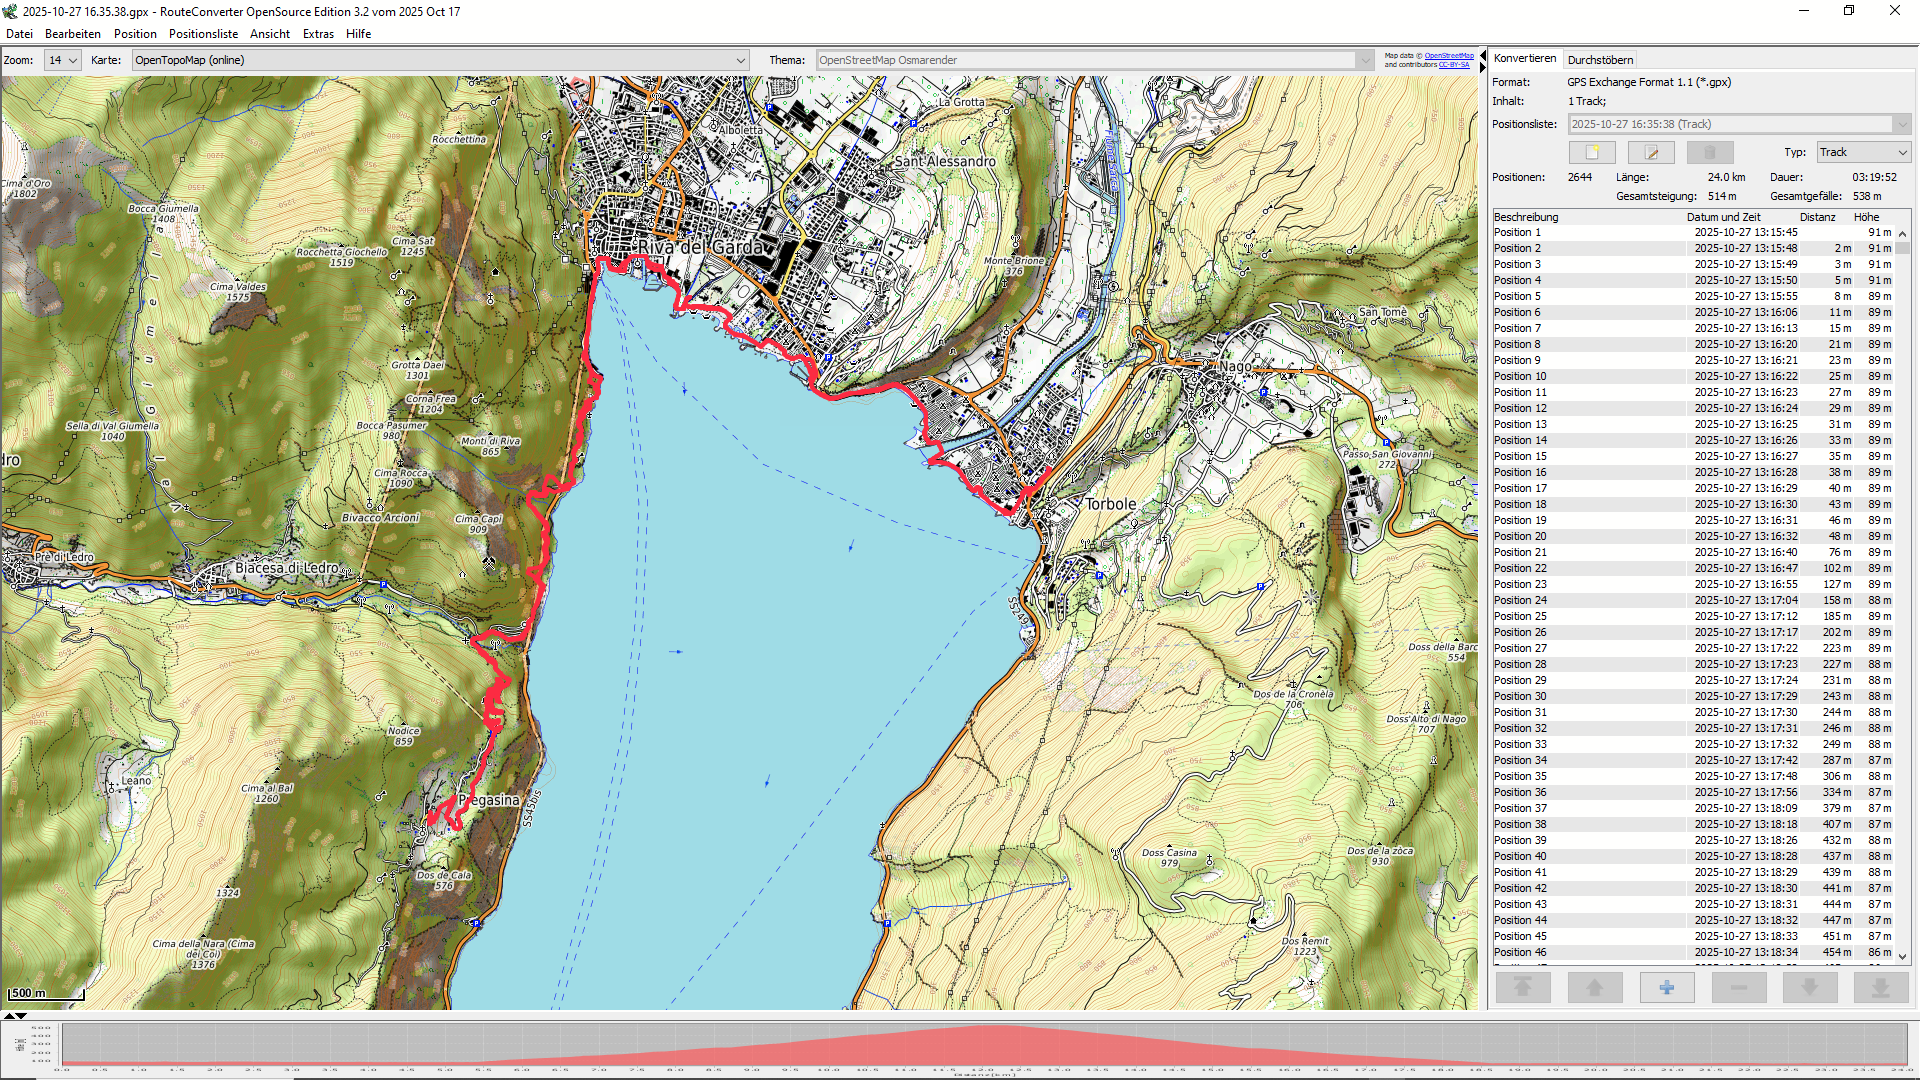1920x1080 pixels.
Task: Open the Positionsliste menu
Action: click(203, 34)
